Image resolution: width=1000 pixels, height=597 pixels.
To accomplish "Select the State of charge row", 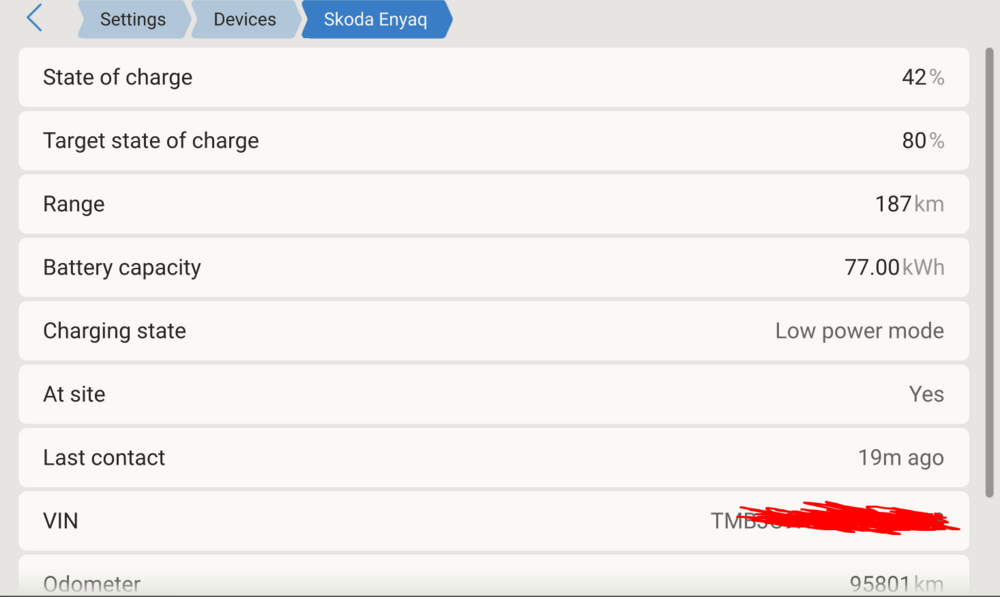I will 494,77.
